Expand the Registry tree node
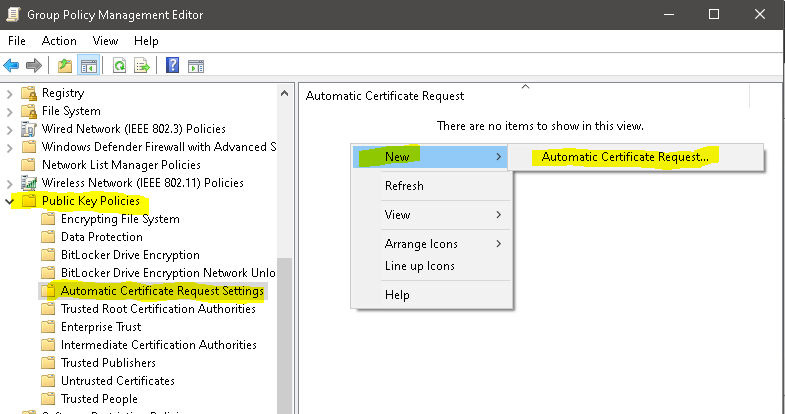Image resolution: width=785 pixels, height=414 pixels. click(x=11, y=93)
